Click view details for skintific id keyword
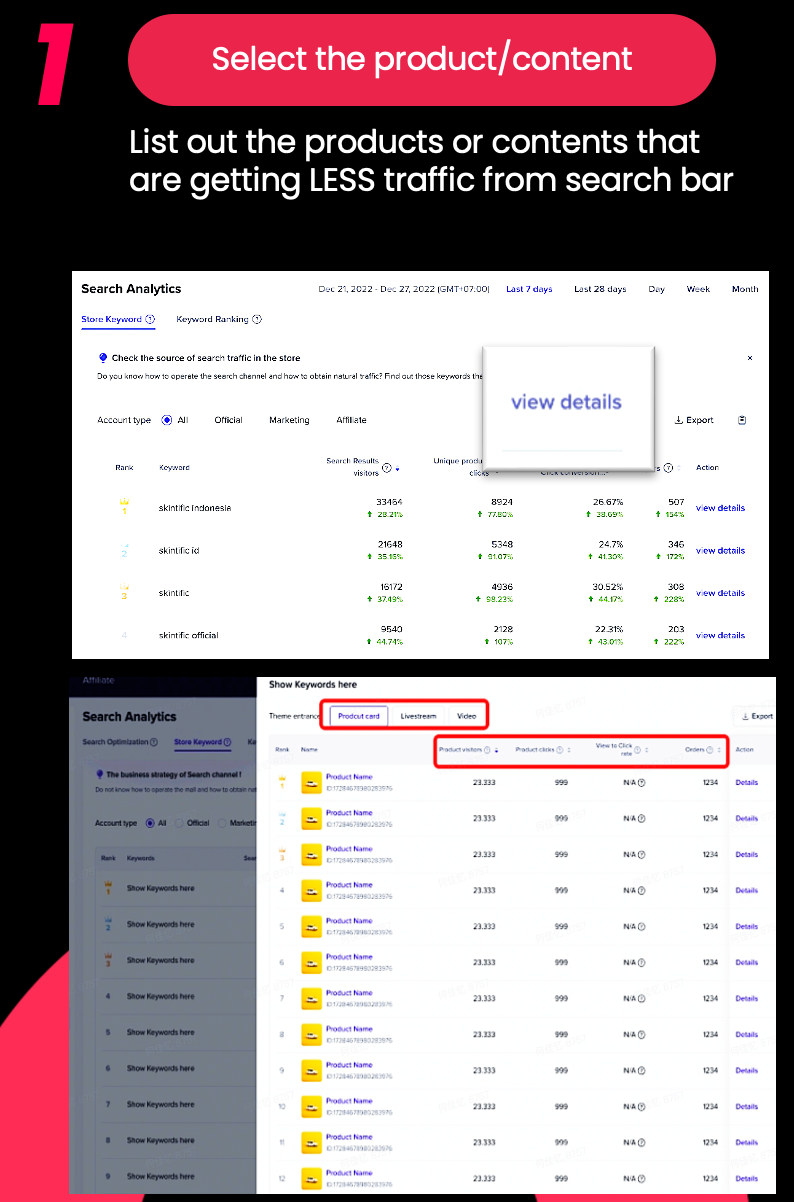794x1202 pixels. (720, 551)
